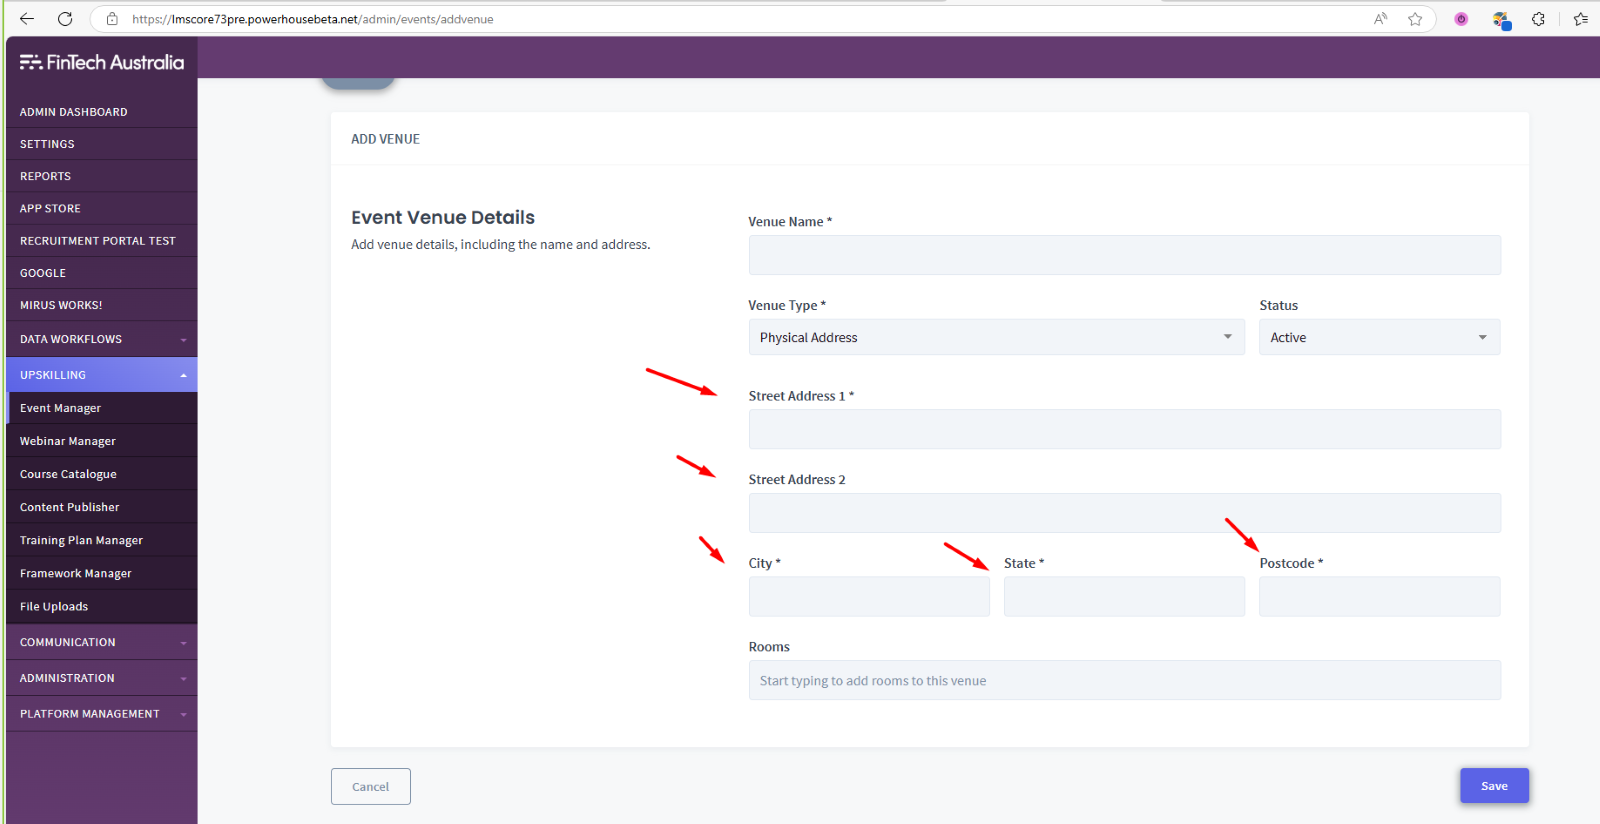Click the site lock icon in address bar
1600x824 pixels.
(x=112, y=19)
